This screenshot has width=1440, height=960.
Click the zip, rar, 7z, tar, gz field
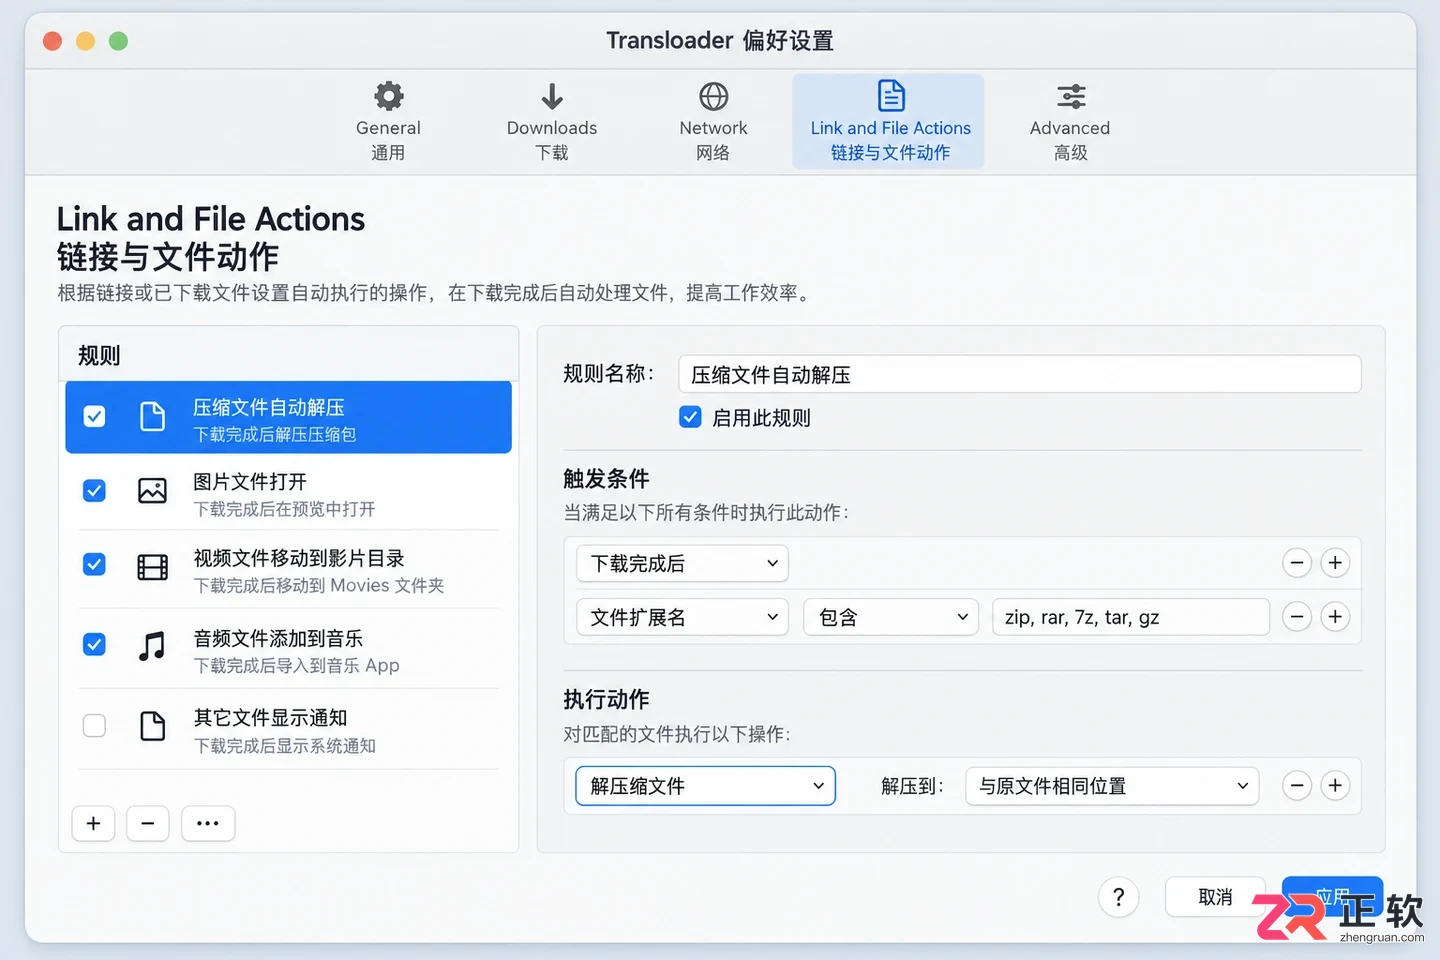tap(1131, 617)
